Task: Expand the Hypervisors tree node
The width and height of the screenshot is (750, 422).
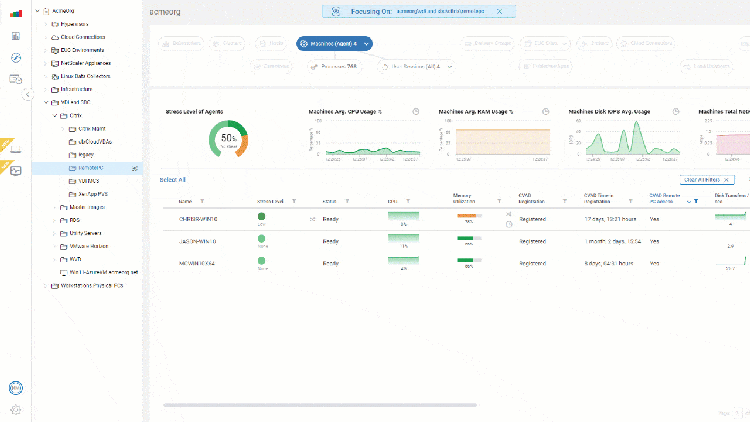Action: (x=46, y=24)
